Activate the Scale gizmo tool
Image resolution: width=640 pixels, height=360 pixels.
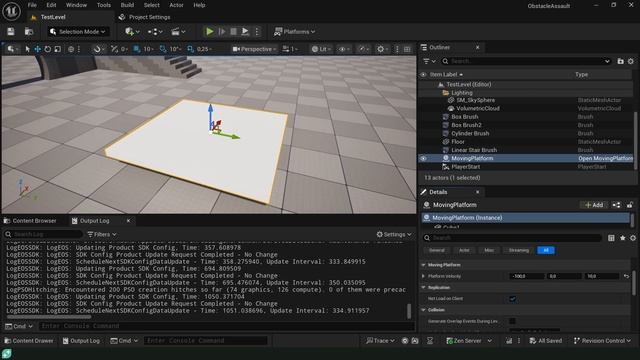pyautogui.click(x=58, y=49)
